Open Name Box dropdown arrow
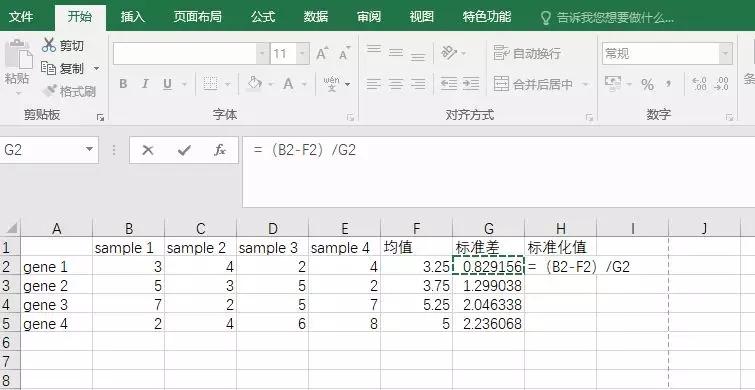Viewport: 755px width, 390px height. (x=90, y=149)
